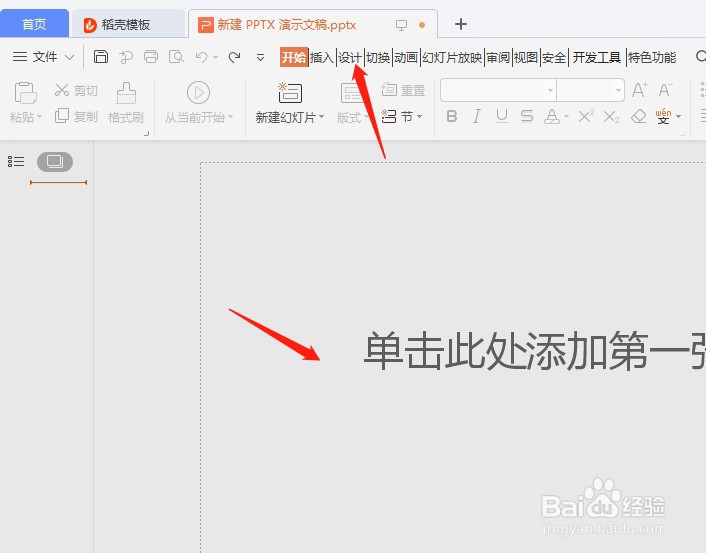This screenshot has width=706, height=553.
Task: Click the Redo arrow
Action: click(x=234, y=57)
